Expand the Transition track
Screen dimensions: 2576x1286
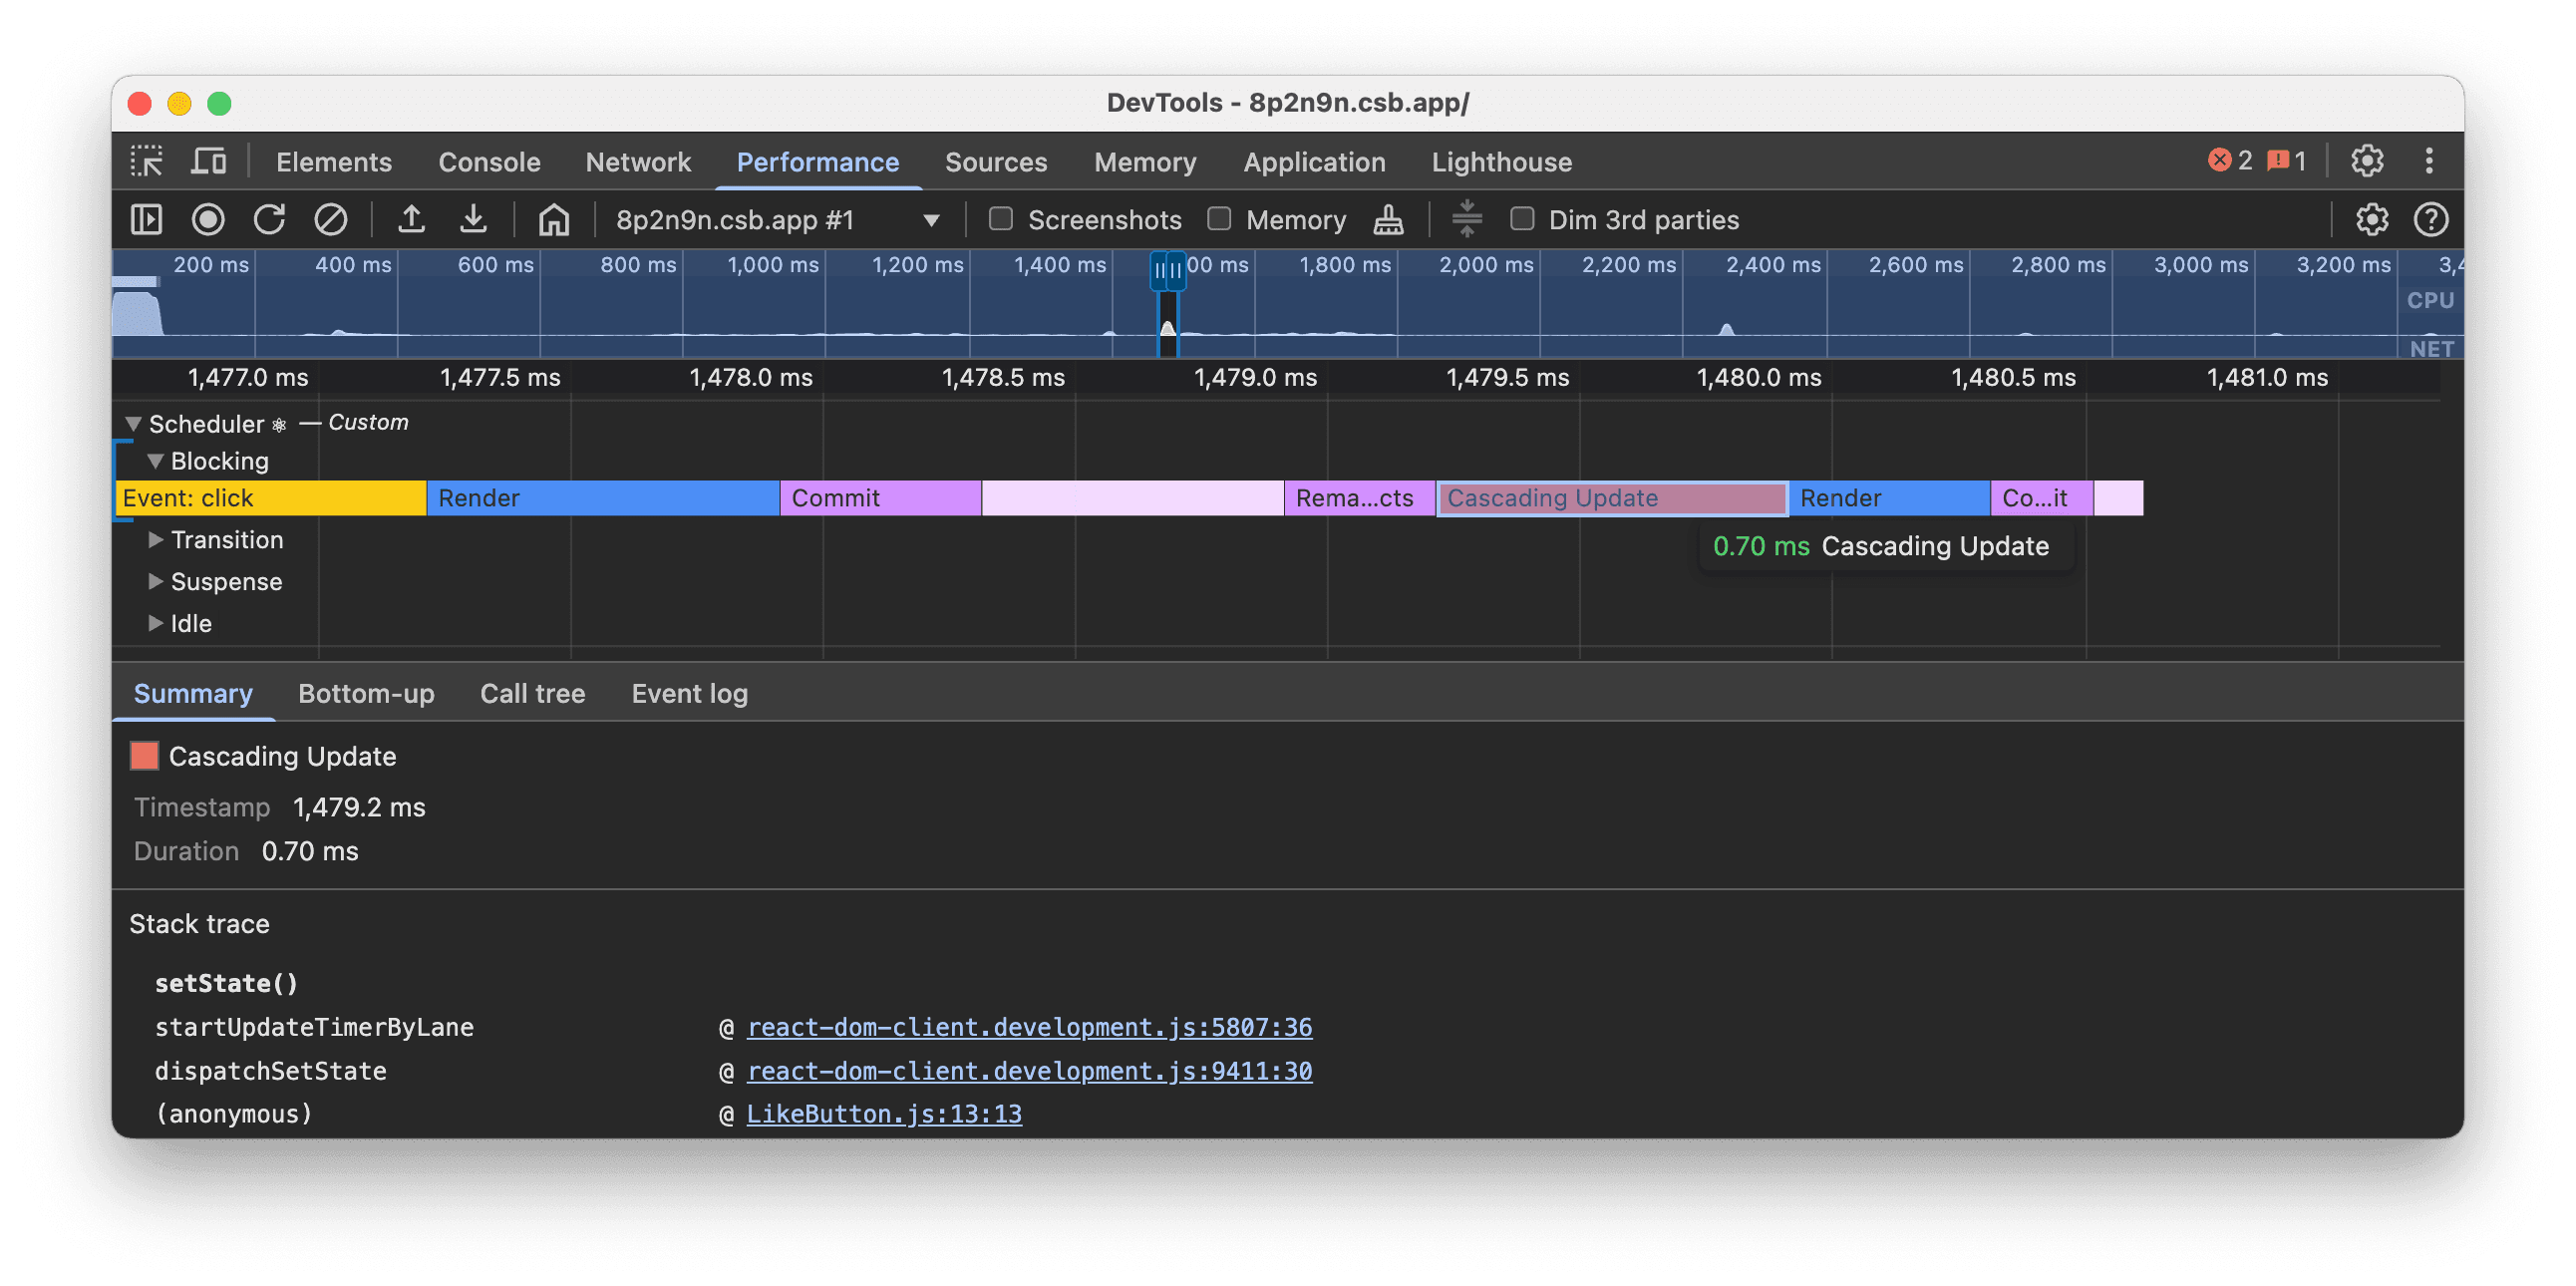(x=155, y=540)
